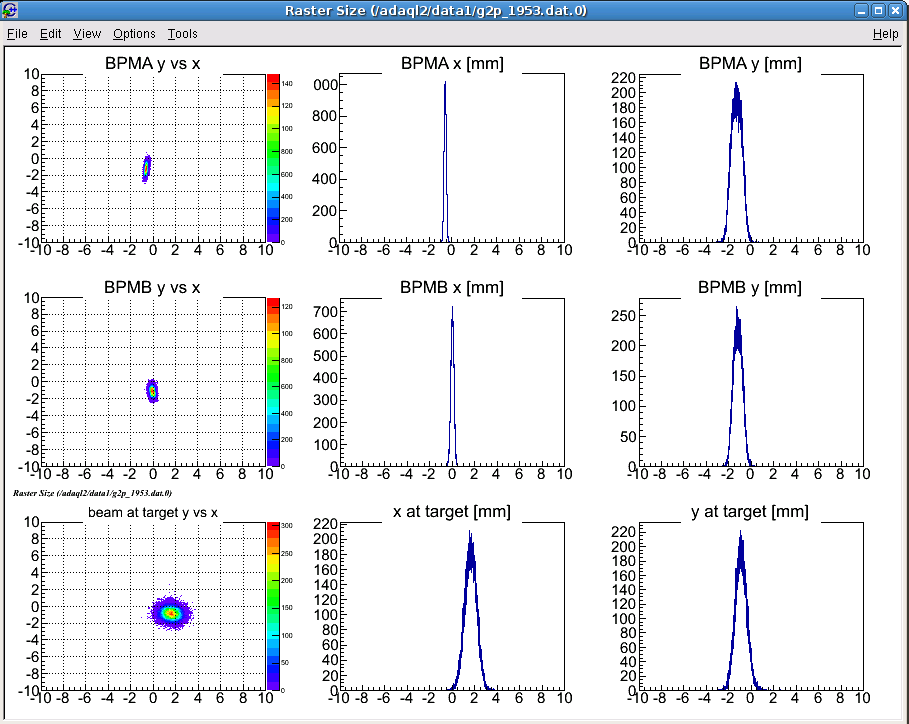The image size is (909, 724).
Task: Click the BPMB x histogram peak
Action: [x=452, y=385]
